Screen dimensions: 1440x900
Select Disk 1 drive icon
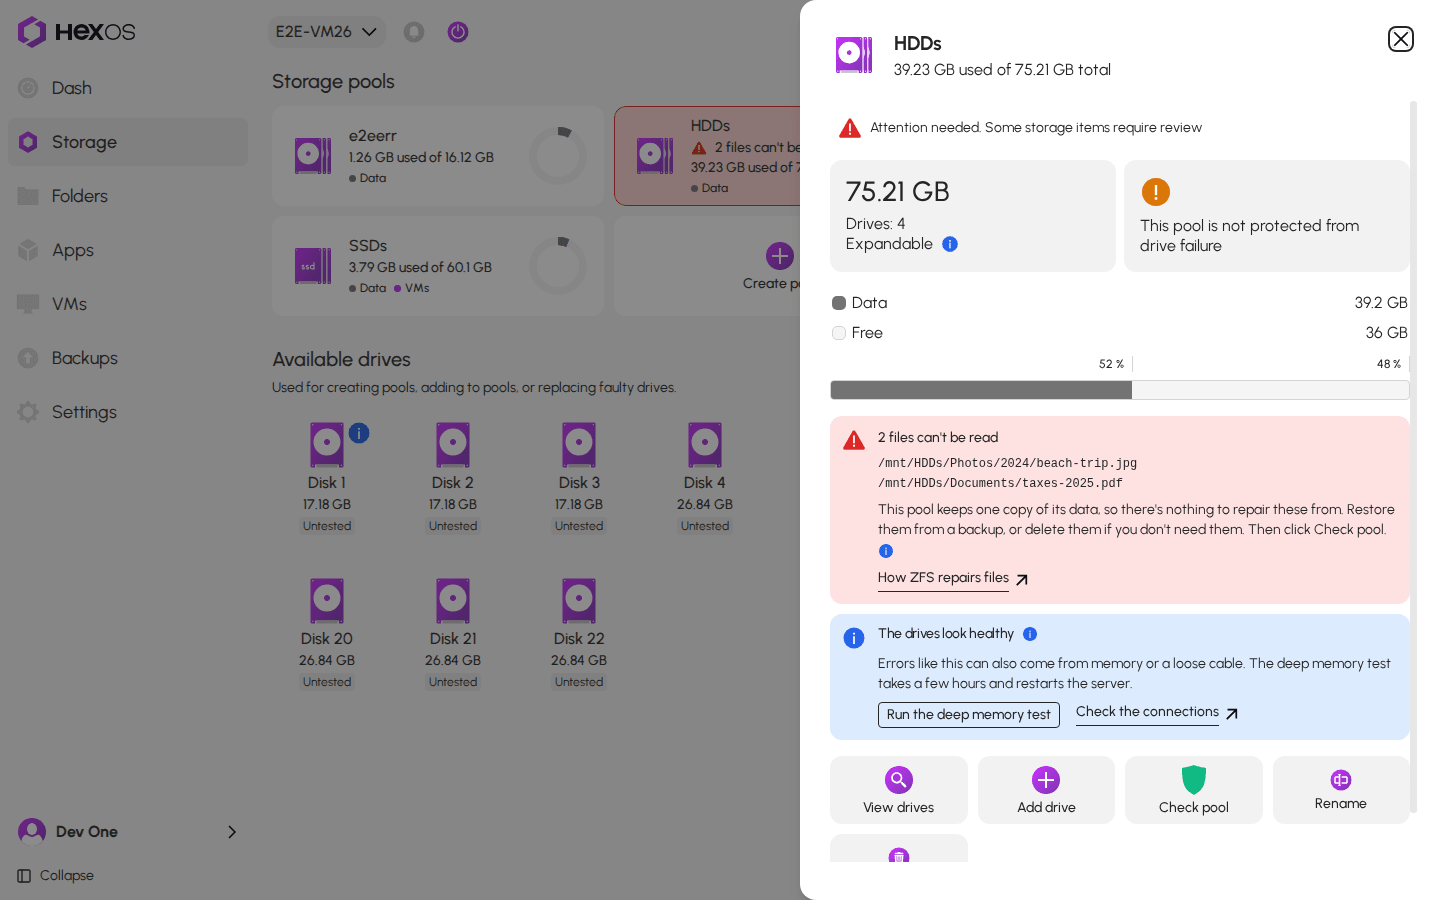[x=327, y=445]
